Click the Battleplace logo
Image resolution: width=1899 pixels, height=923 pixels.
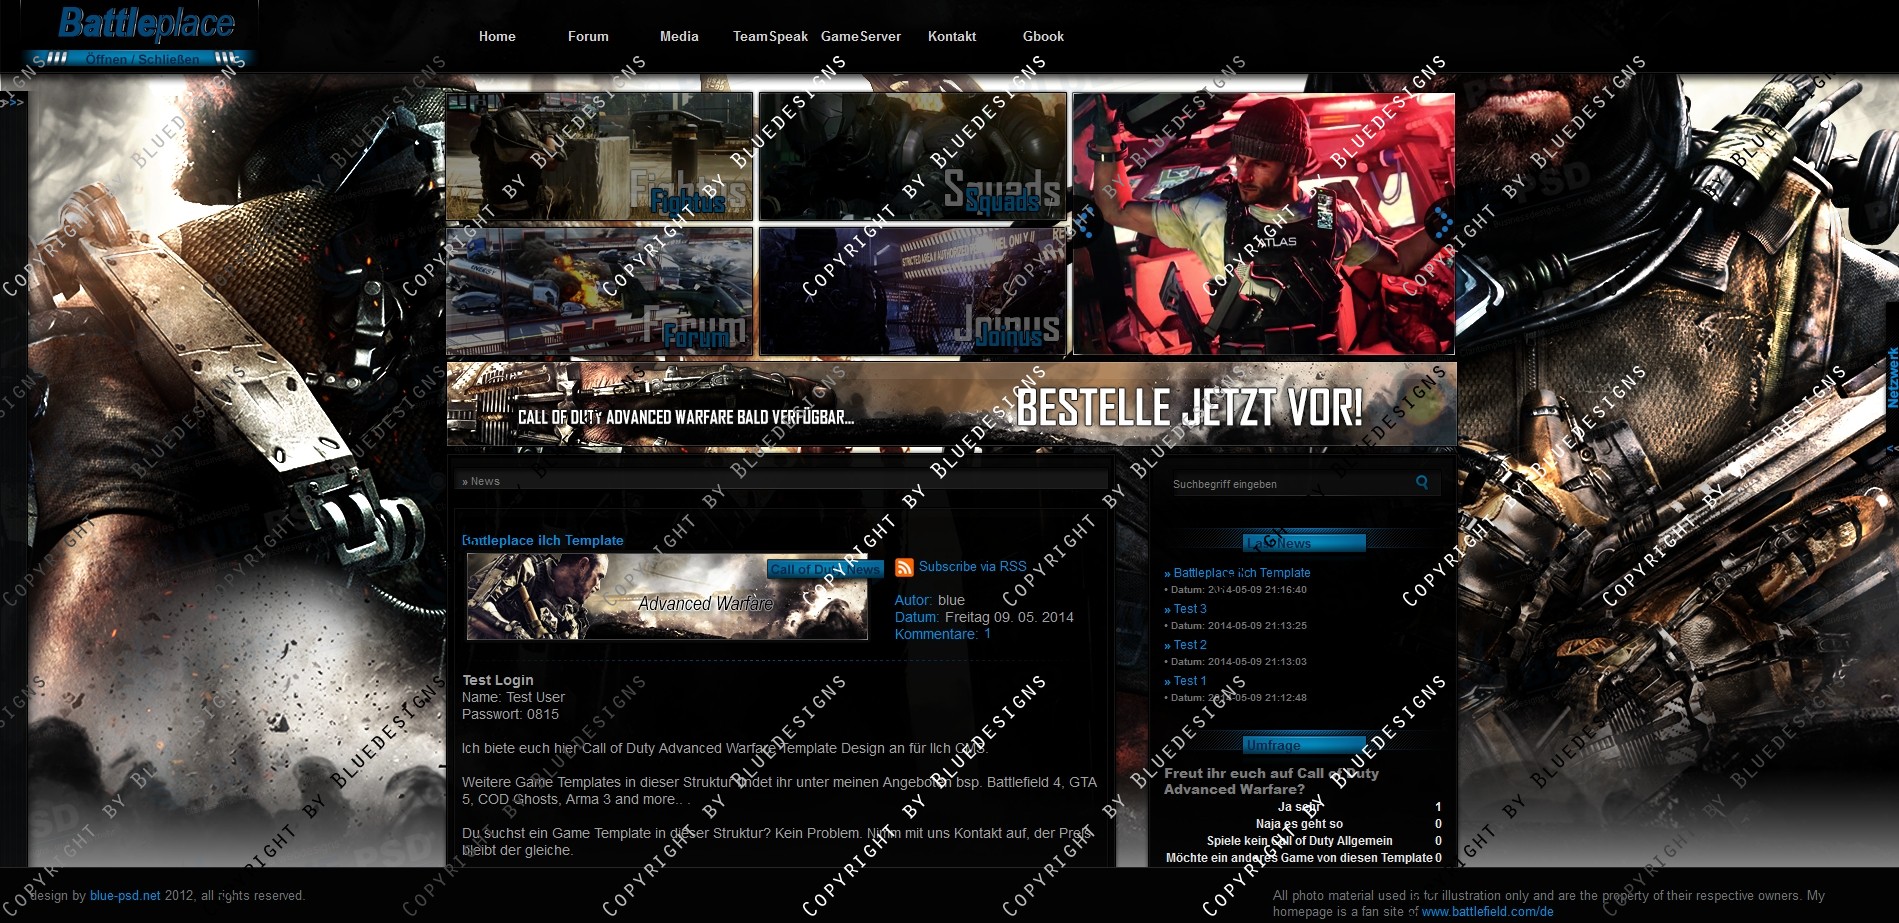tap(146, 23)
